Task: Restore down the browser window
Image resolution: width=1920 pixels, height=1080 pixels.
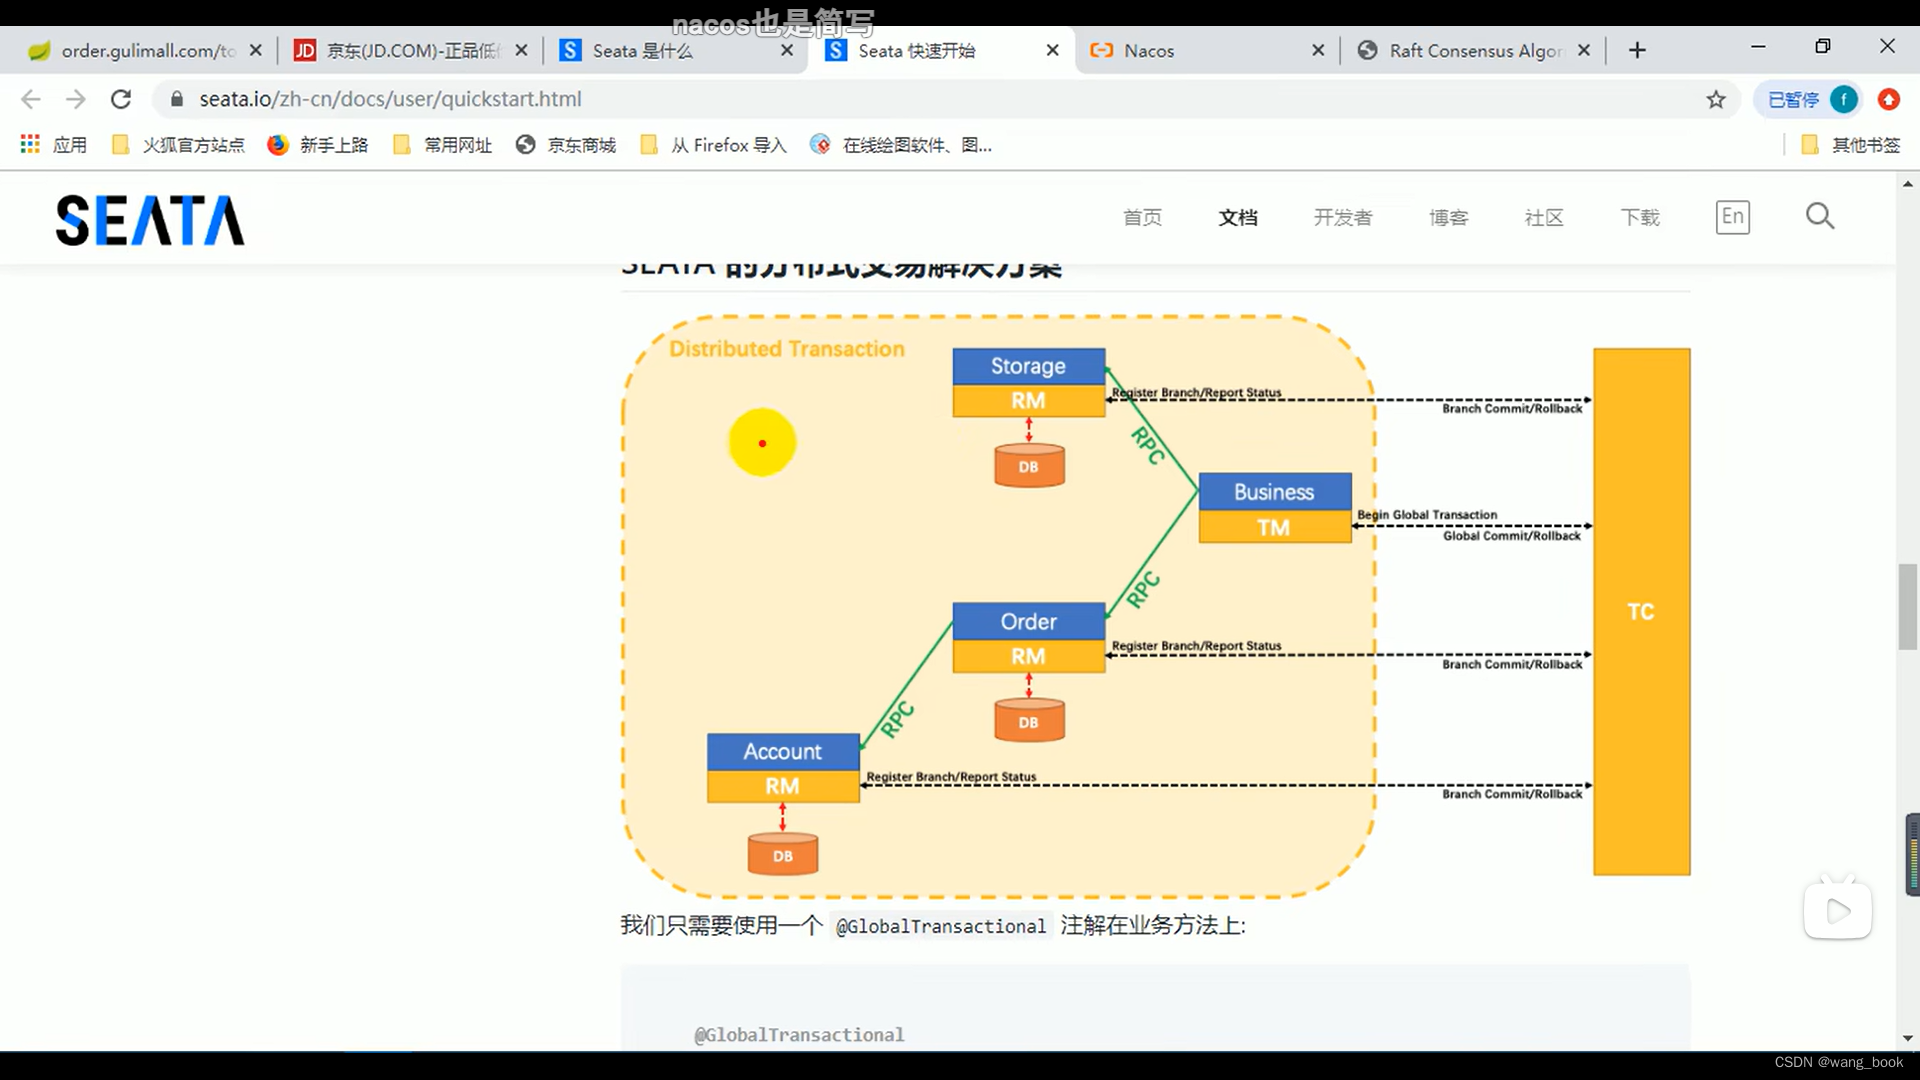Action: click(1823, 47)
